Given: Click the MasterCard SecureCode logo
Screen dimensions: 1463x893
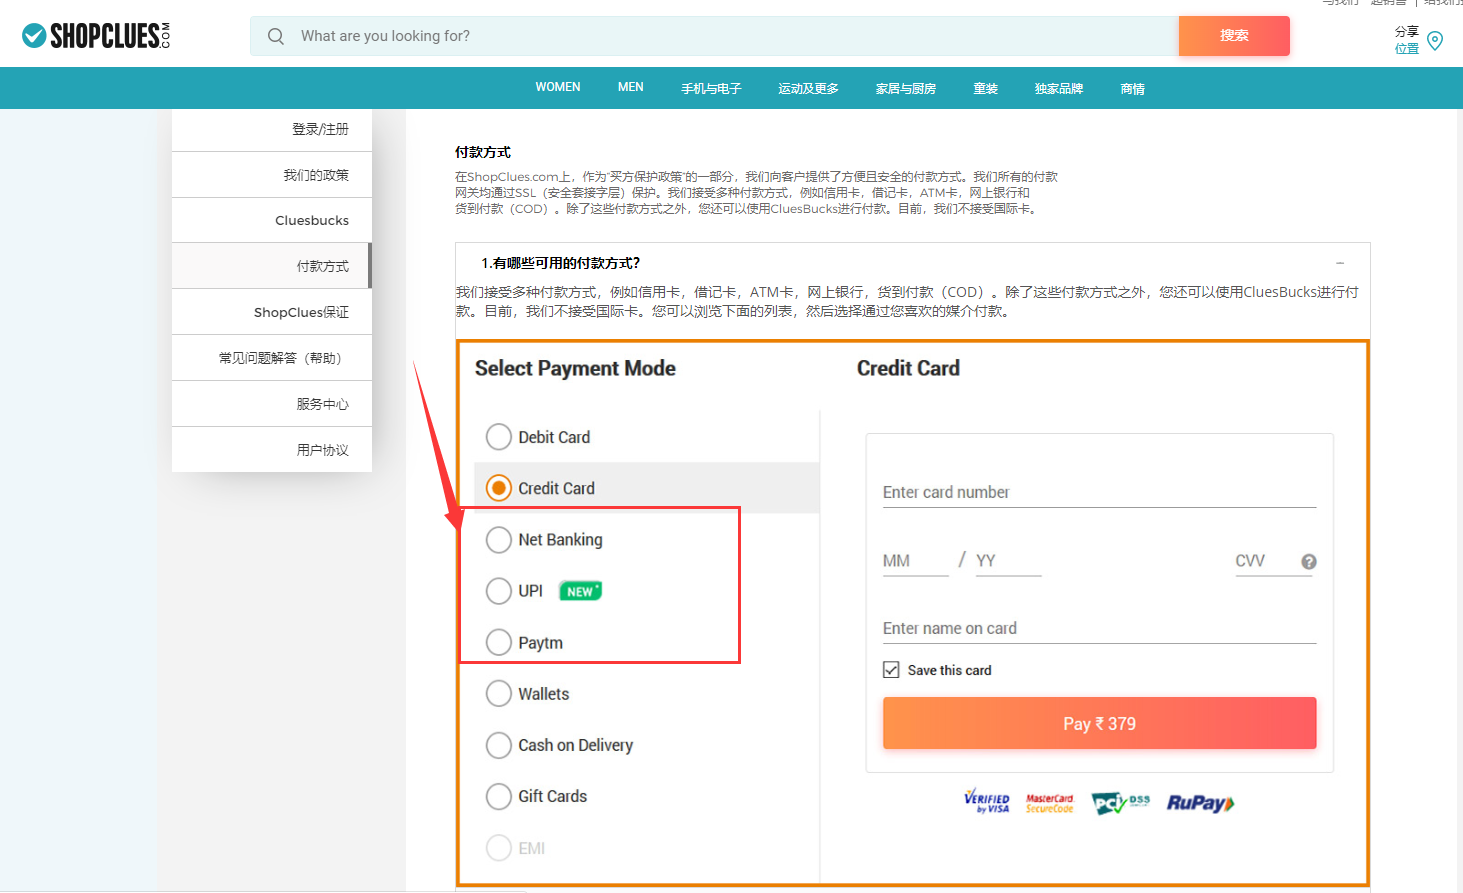Looking at the screenshot, I should click(x=1049, y=803).
